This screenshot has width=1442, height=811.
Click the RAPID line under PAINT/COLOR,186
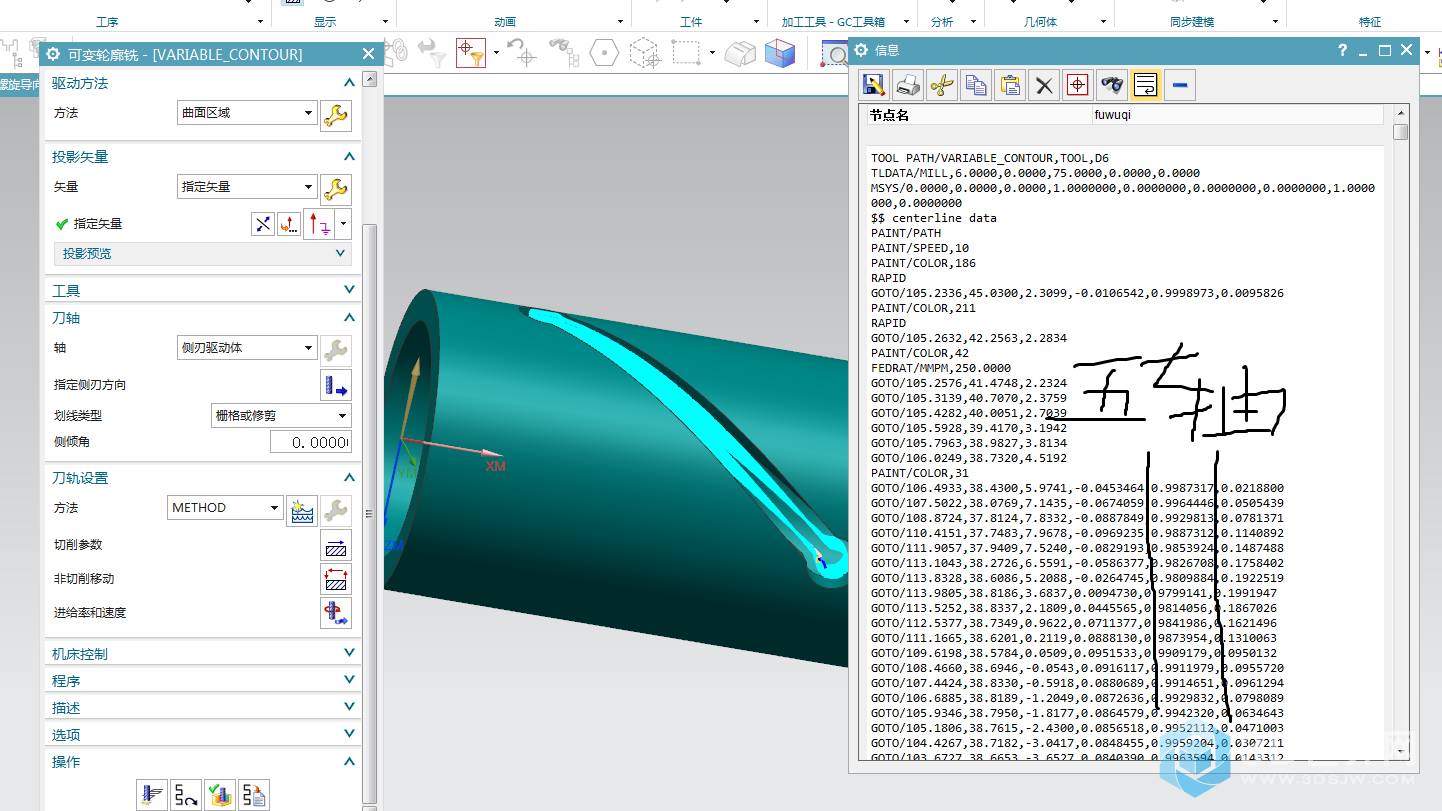point(888,278)
